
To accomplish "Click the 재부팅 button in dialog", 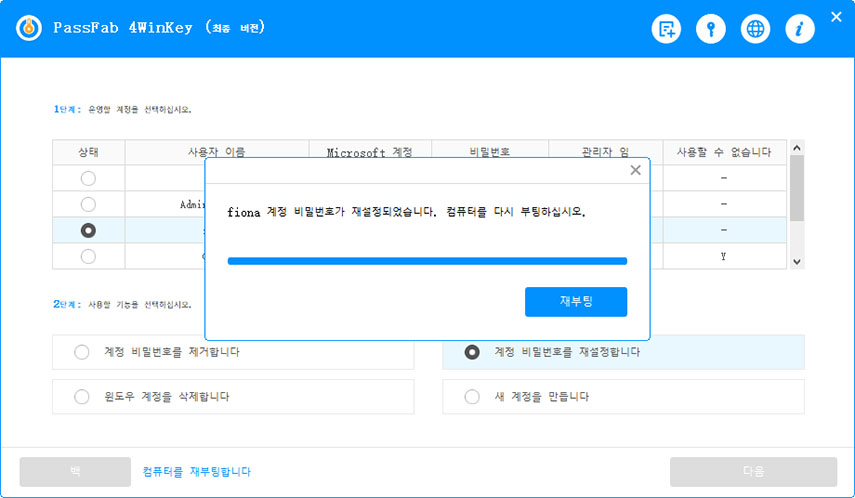I will click(576, 302).
